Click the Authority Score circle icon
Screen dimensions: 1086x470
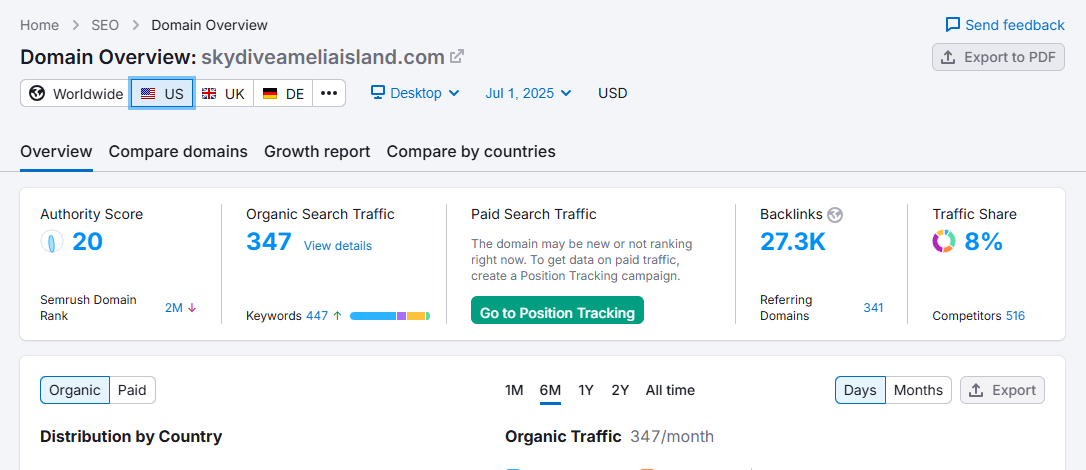coord(52,242)
